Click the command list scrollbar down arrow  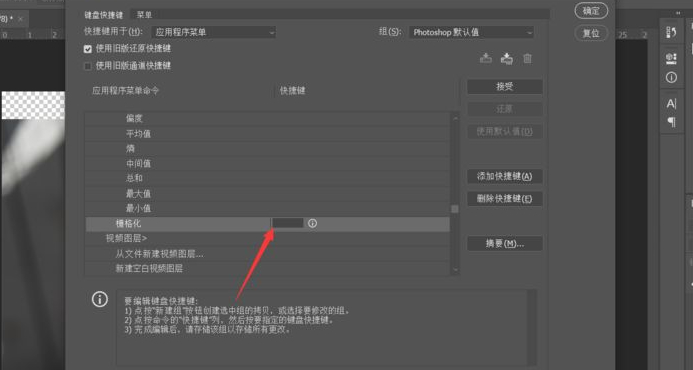tap(455, 270)
